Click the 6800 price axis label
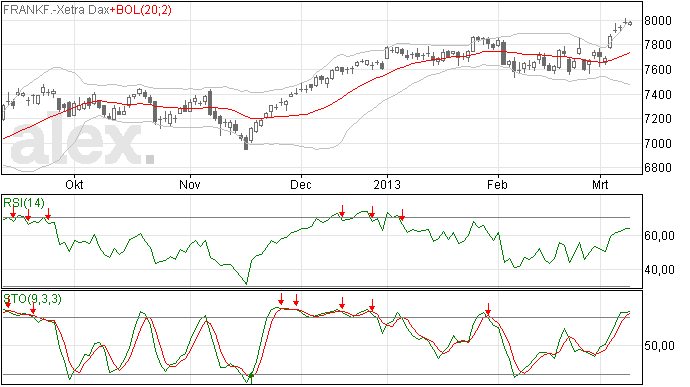The width and height of the screenshot is (690, 387). point(657,168)
